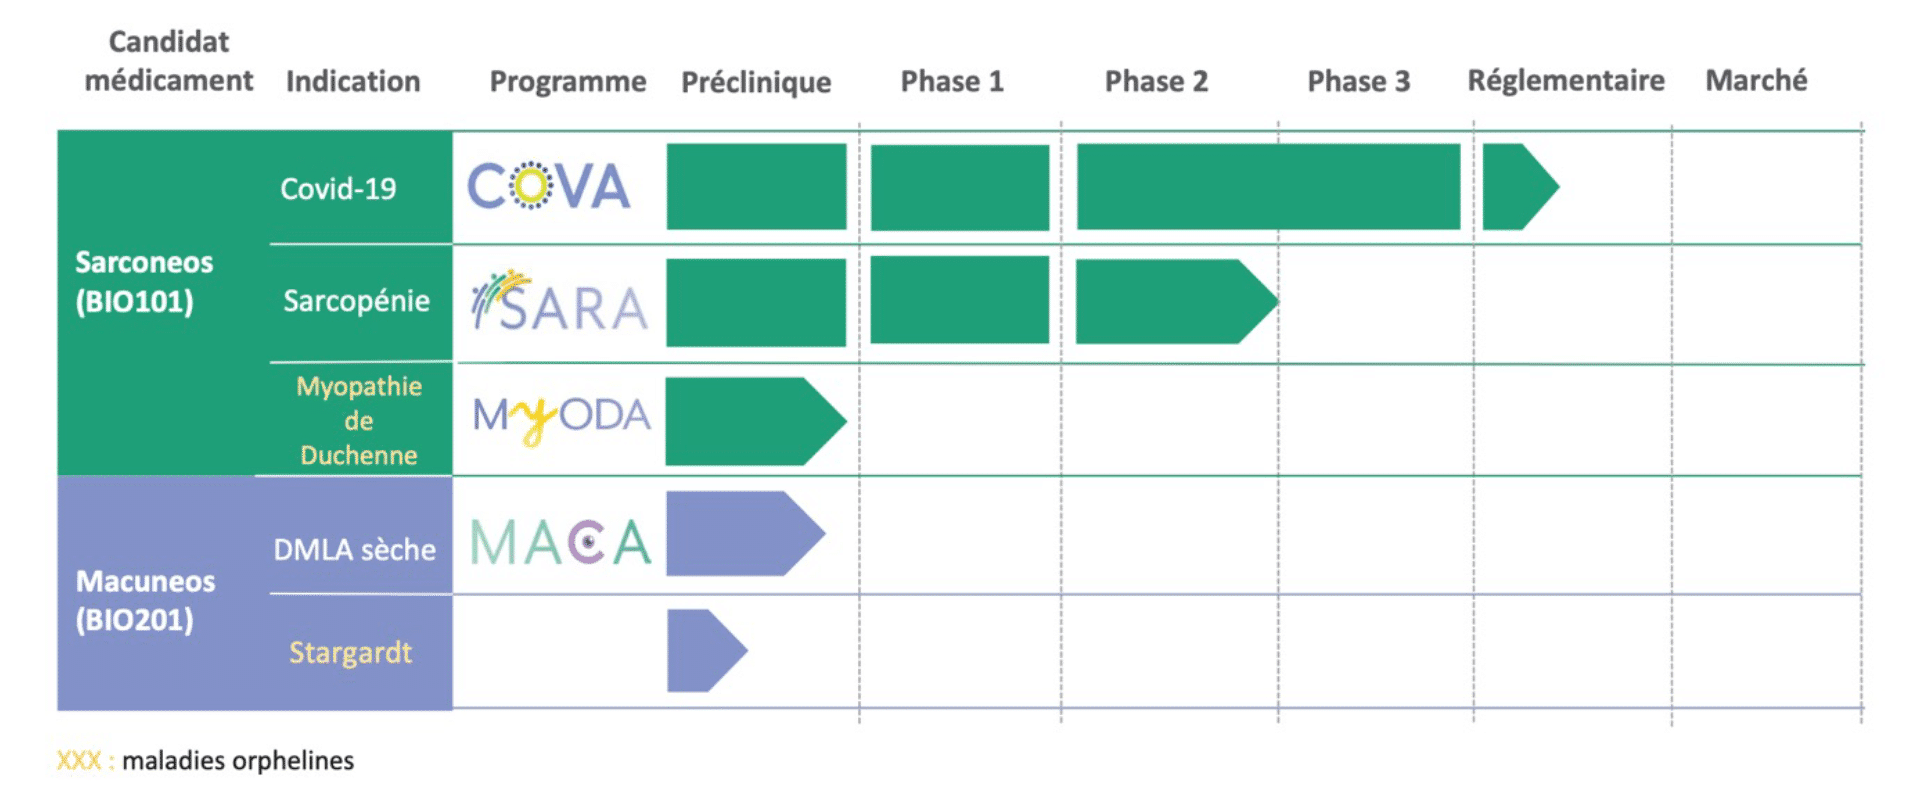Click the COVA programme logo
The height and width of the screenshot is (799, 1920).
coord(549,186)
